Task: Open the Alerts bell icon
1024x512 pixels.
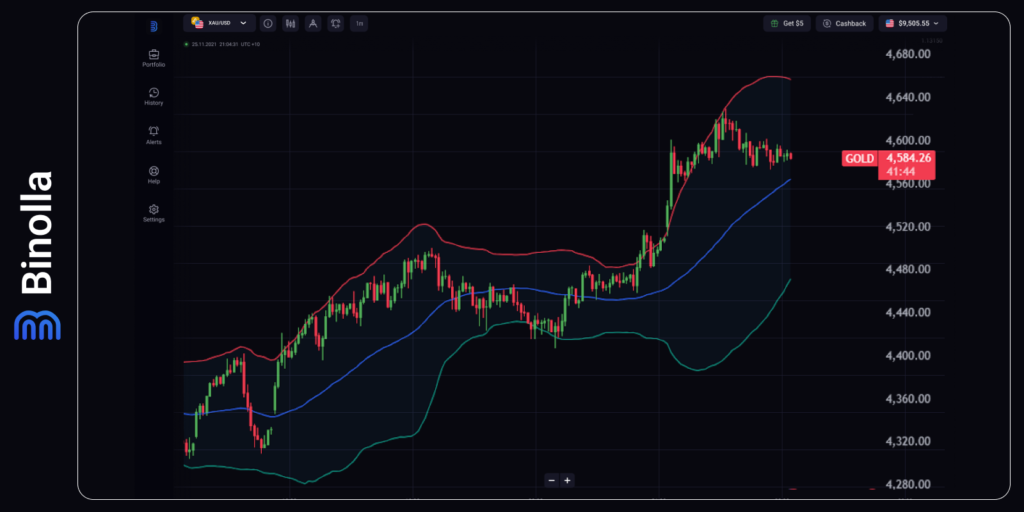Action: 153,131
